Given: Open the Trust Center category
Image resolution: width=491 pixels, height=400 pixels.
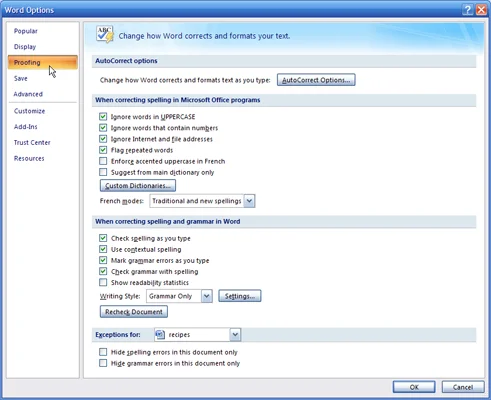Looking at the screenshot, I should pyautogui.click(x=32, y=143).
